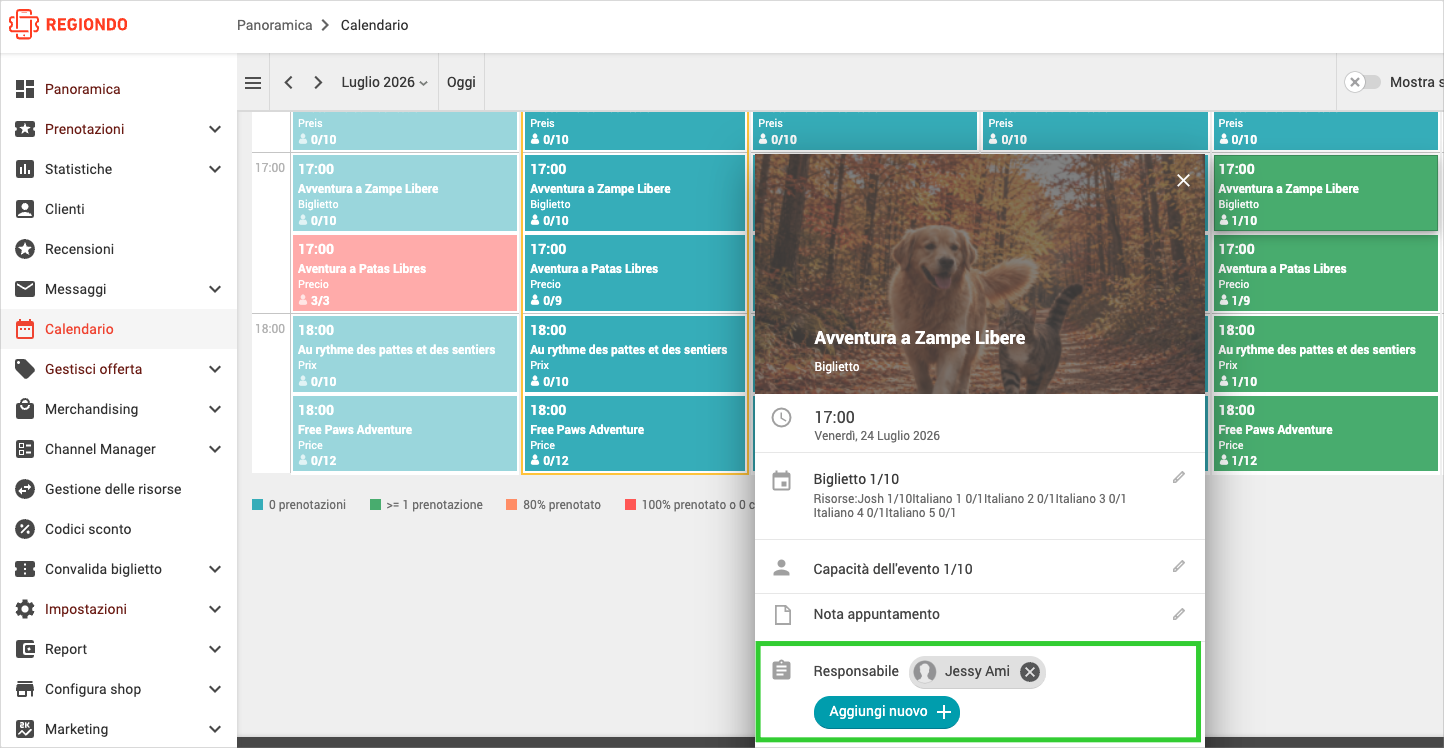The width and height of the screenshot is (1444, 748).
Task: Open the hamburger menu in calendar toolbar
Action: click(253, 83)
